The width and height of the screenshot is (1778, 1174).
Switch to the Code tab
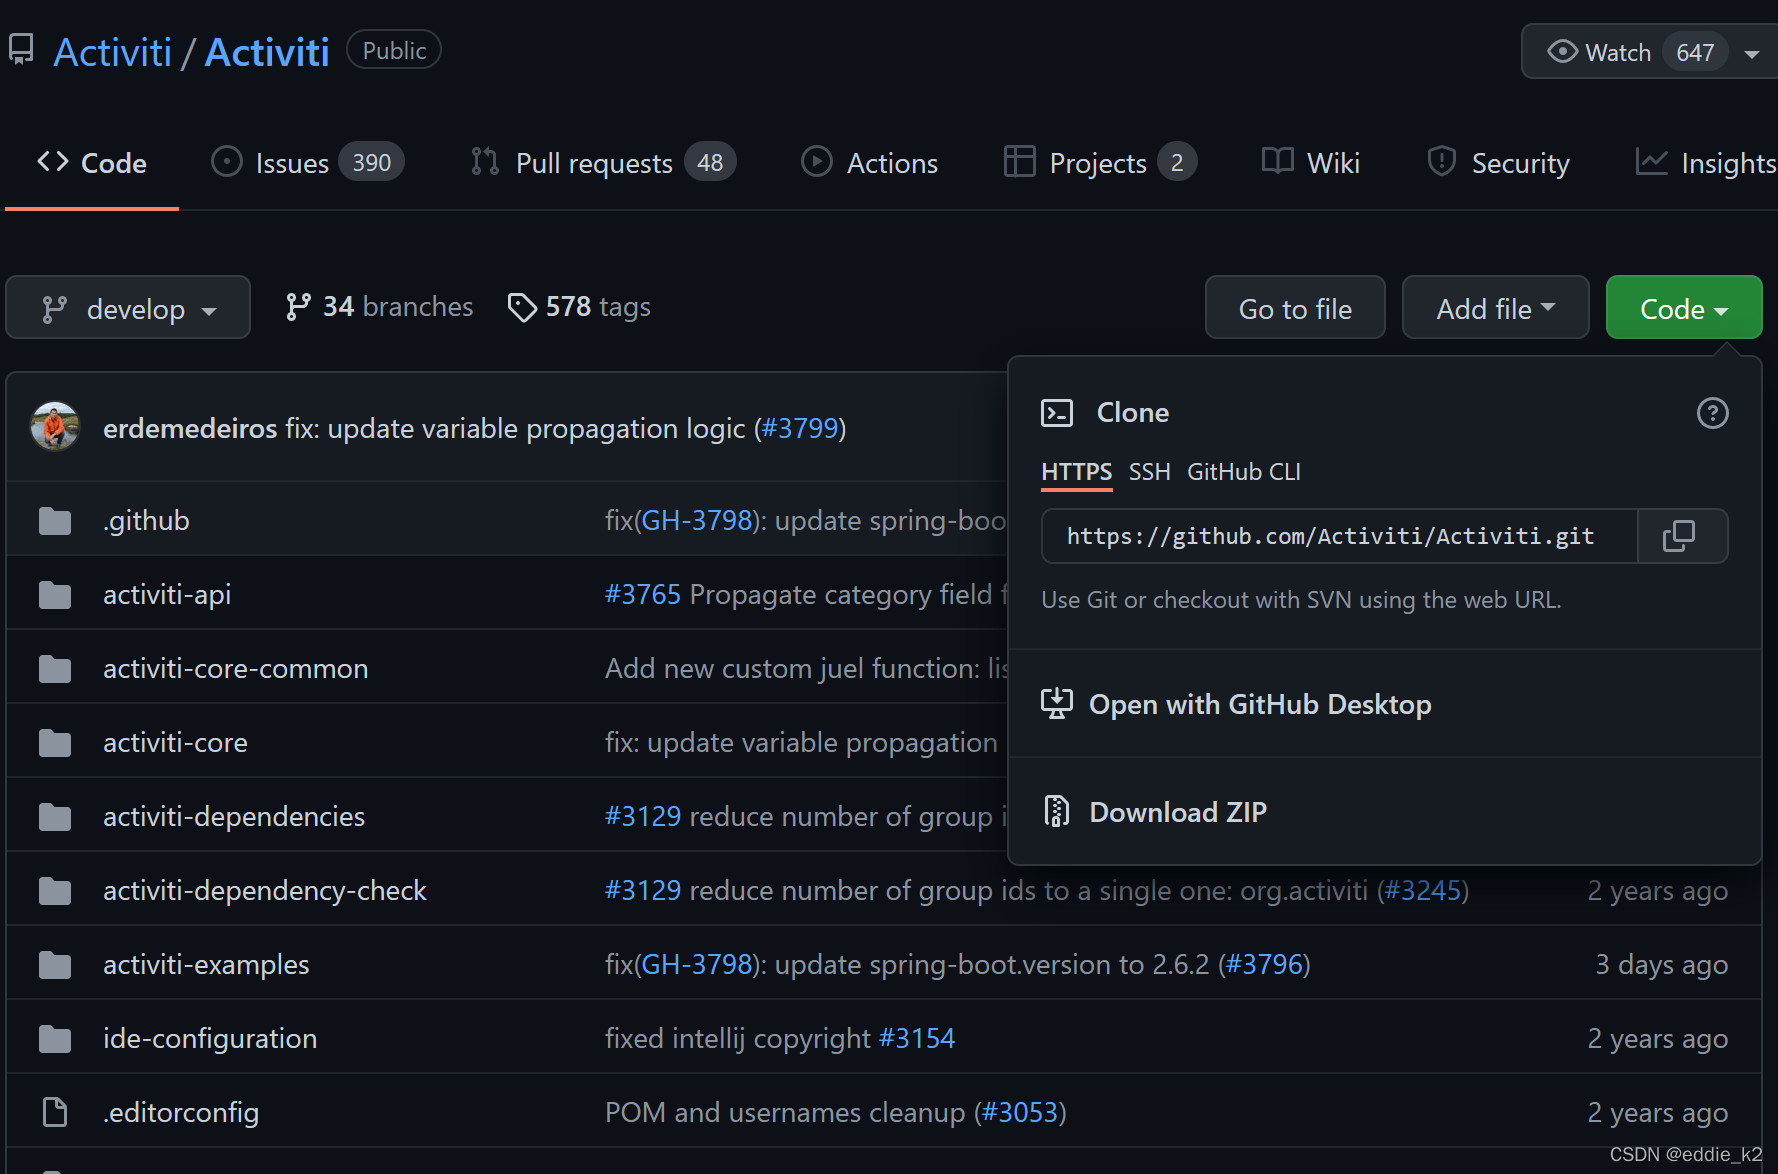pyautogui.click(x=92, y=163)
